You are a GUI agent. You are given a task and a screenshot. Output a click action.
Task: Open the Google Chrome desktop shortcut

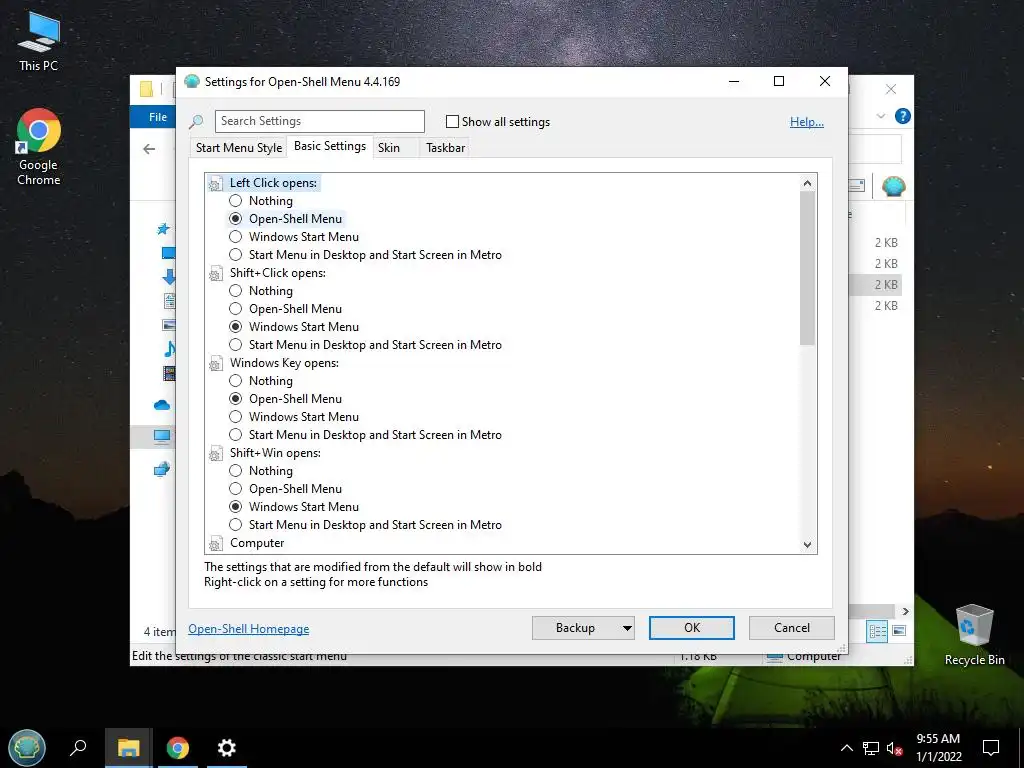[x=38, y=147]
